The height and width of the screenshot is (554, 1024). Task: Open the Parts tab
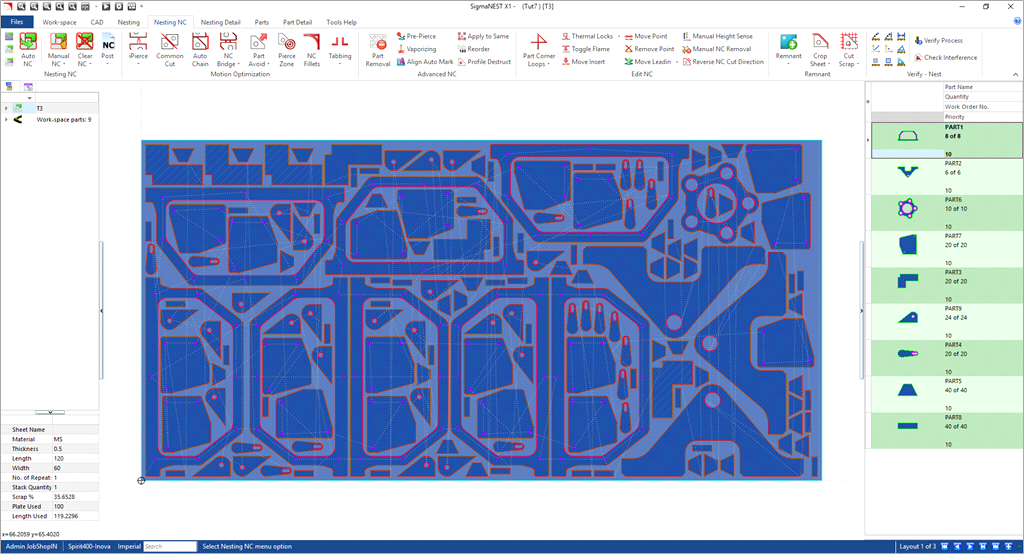point(262,22)
